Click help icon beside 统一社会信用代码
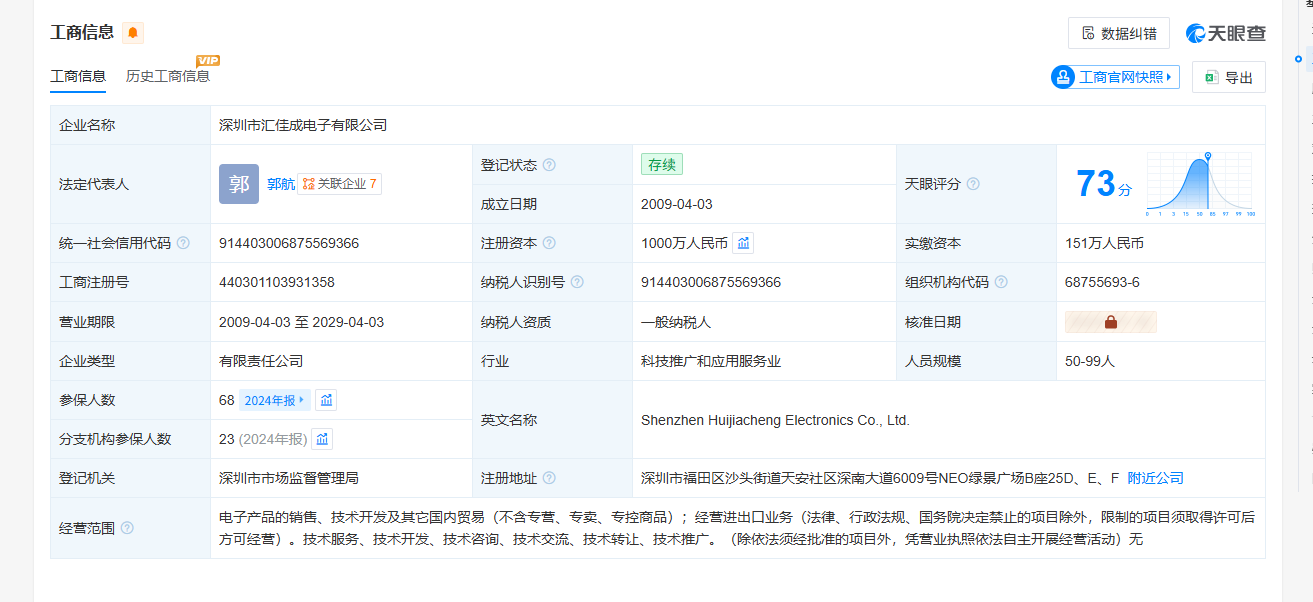 click(x=183, y=243)
